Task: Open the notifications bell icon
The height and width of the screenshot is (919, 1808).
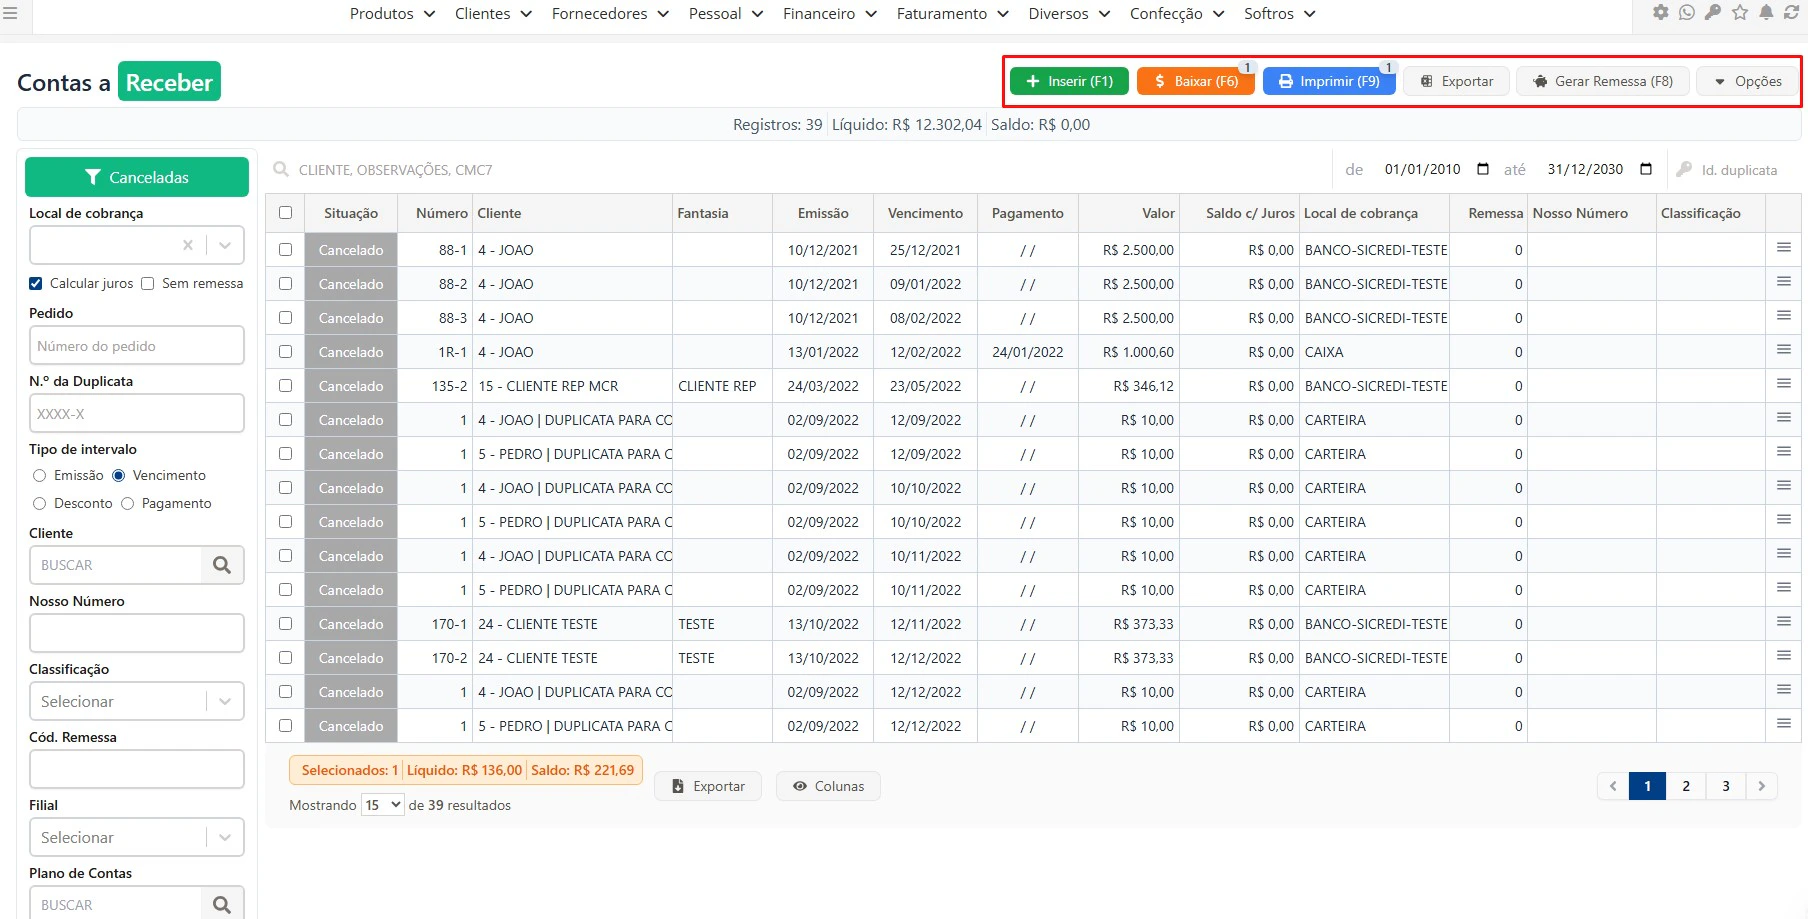Action: click(x=1766, y=13)
